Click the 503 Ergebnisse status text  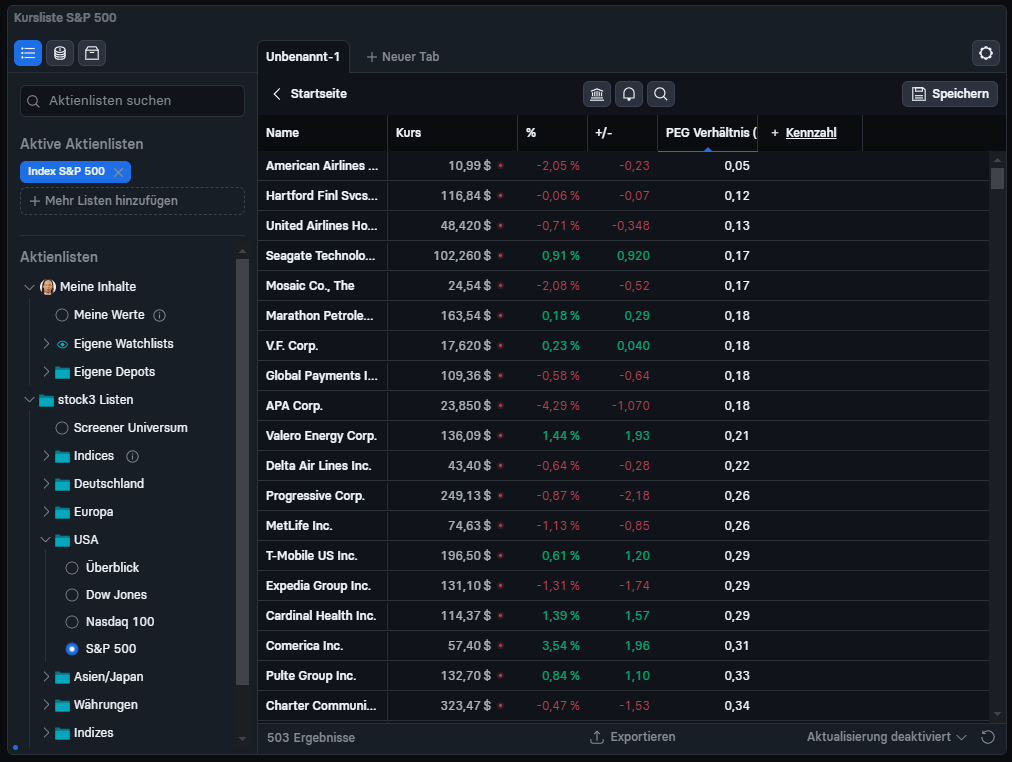[311, 737]
